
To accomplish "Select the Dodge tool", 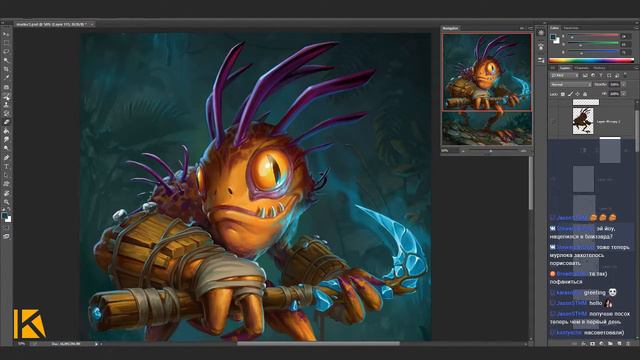I will tap(6, 149).
